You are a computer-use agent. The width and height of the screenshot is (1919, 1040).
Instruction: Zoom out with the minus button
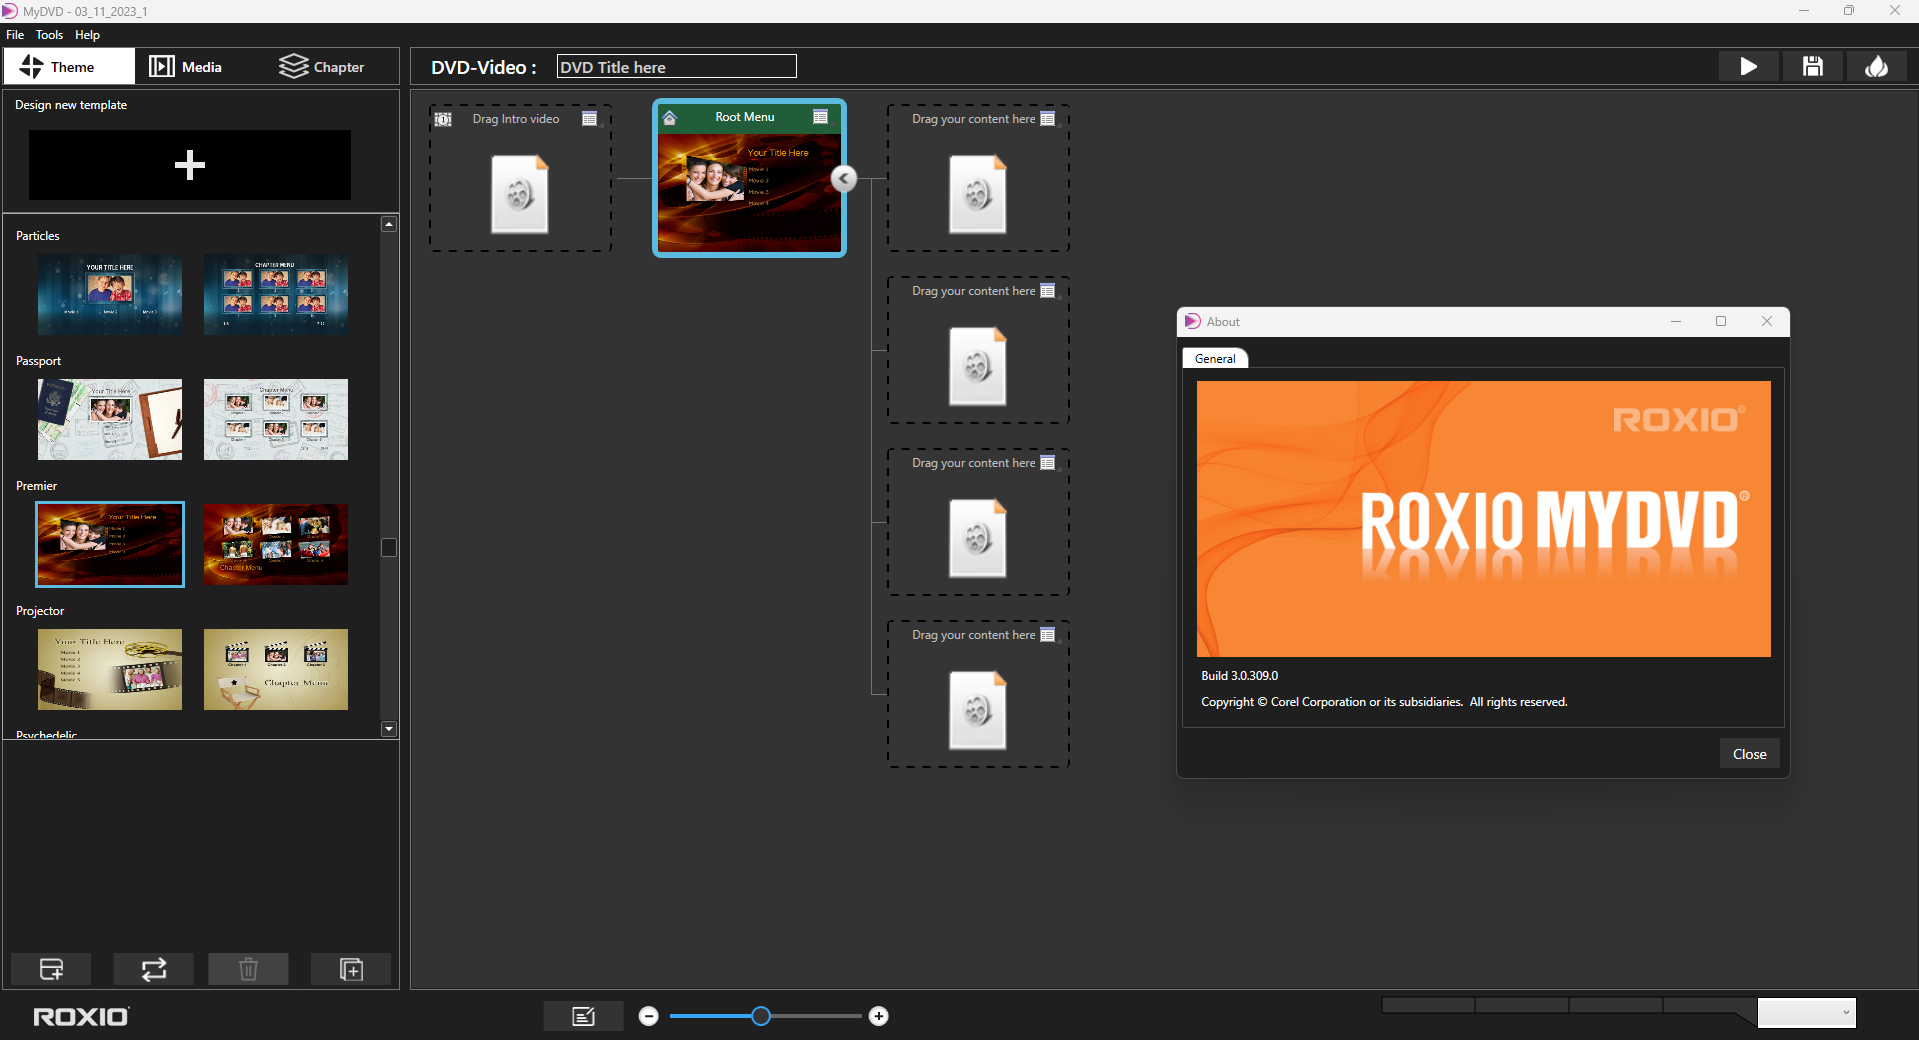point(649,1016)
